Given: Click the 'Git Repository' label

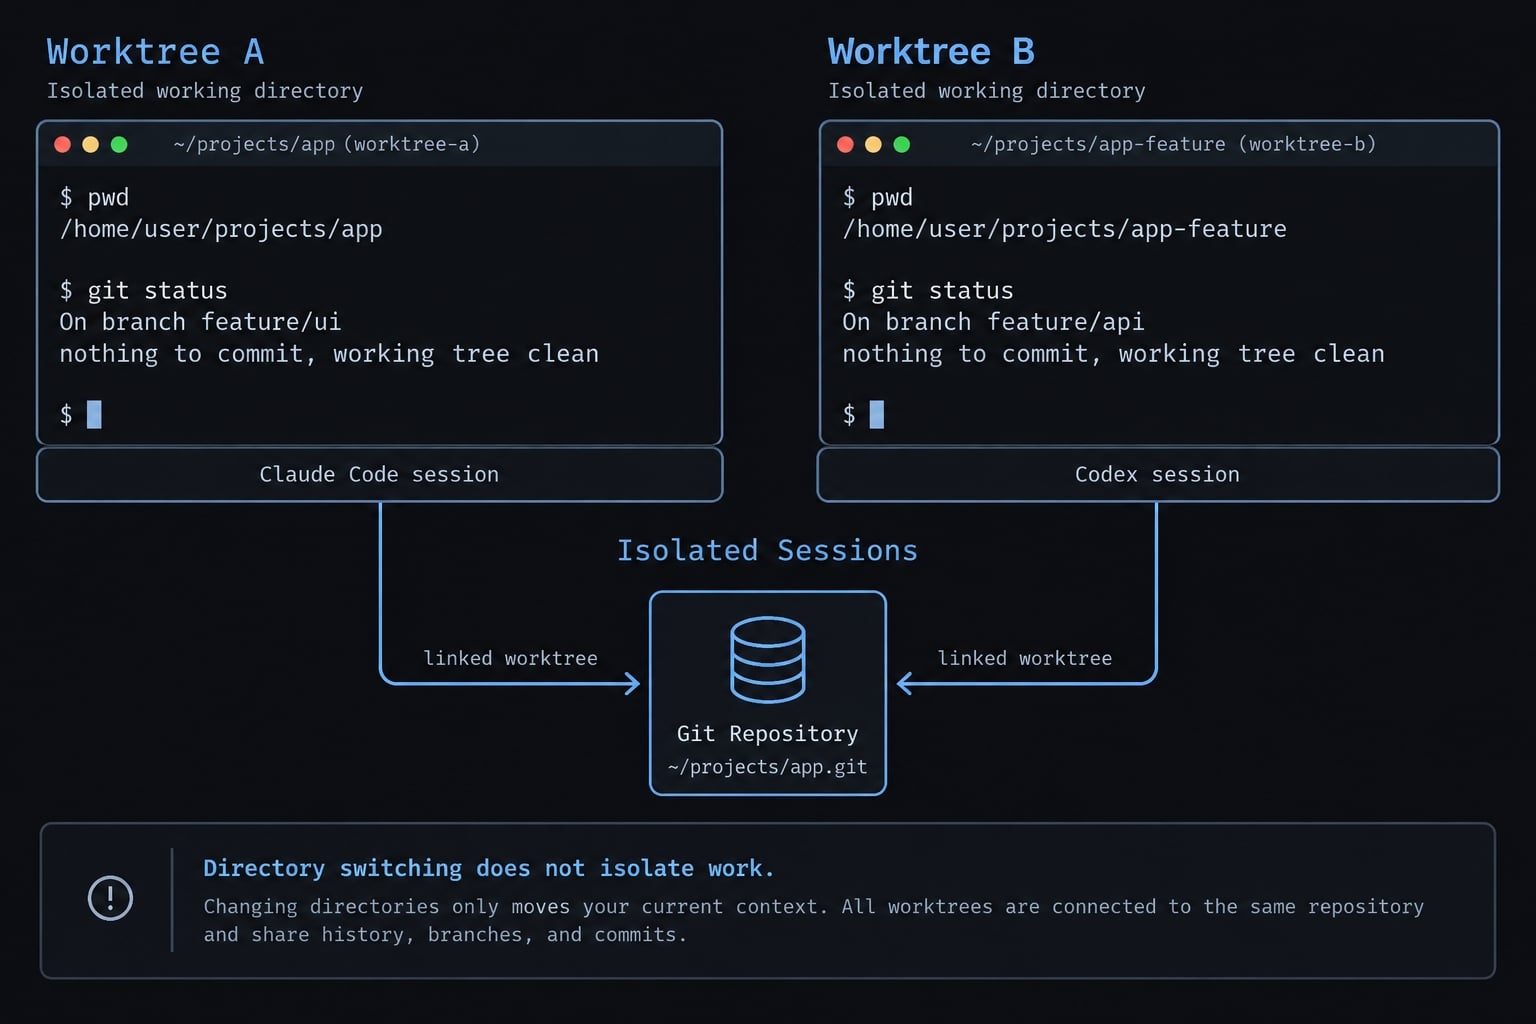Looking at the screenshot, I should (768, 734).
